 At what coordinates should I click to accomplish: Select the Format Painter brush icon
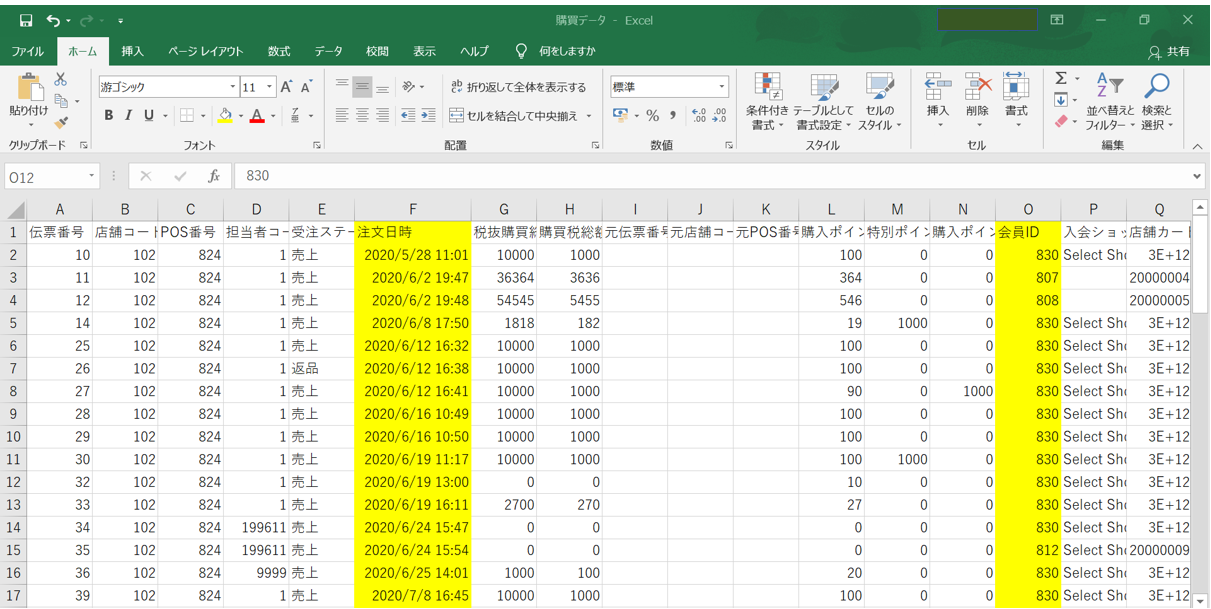(61, 123)
